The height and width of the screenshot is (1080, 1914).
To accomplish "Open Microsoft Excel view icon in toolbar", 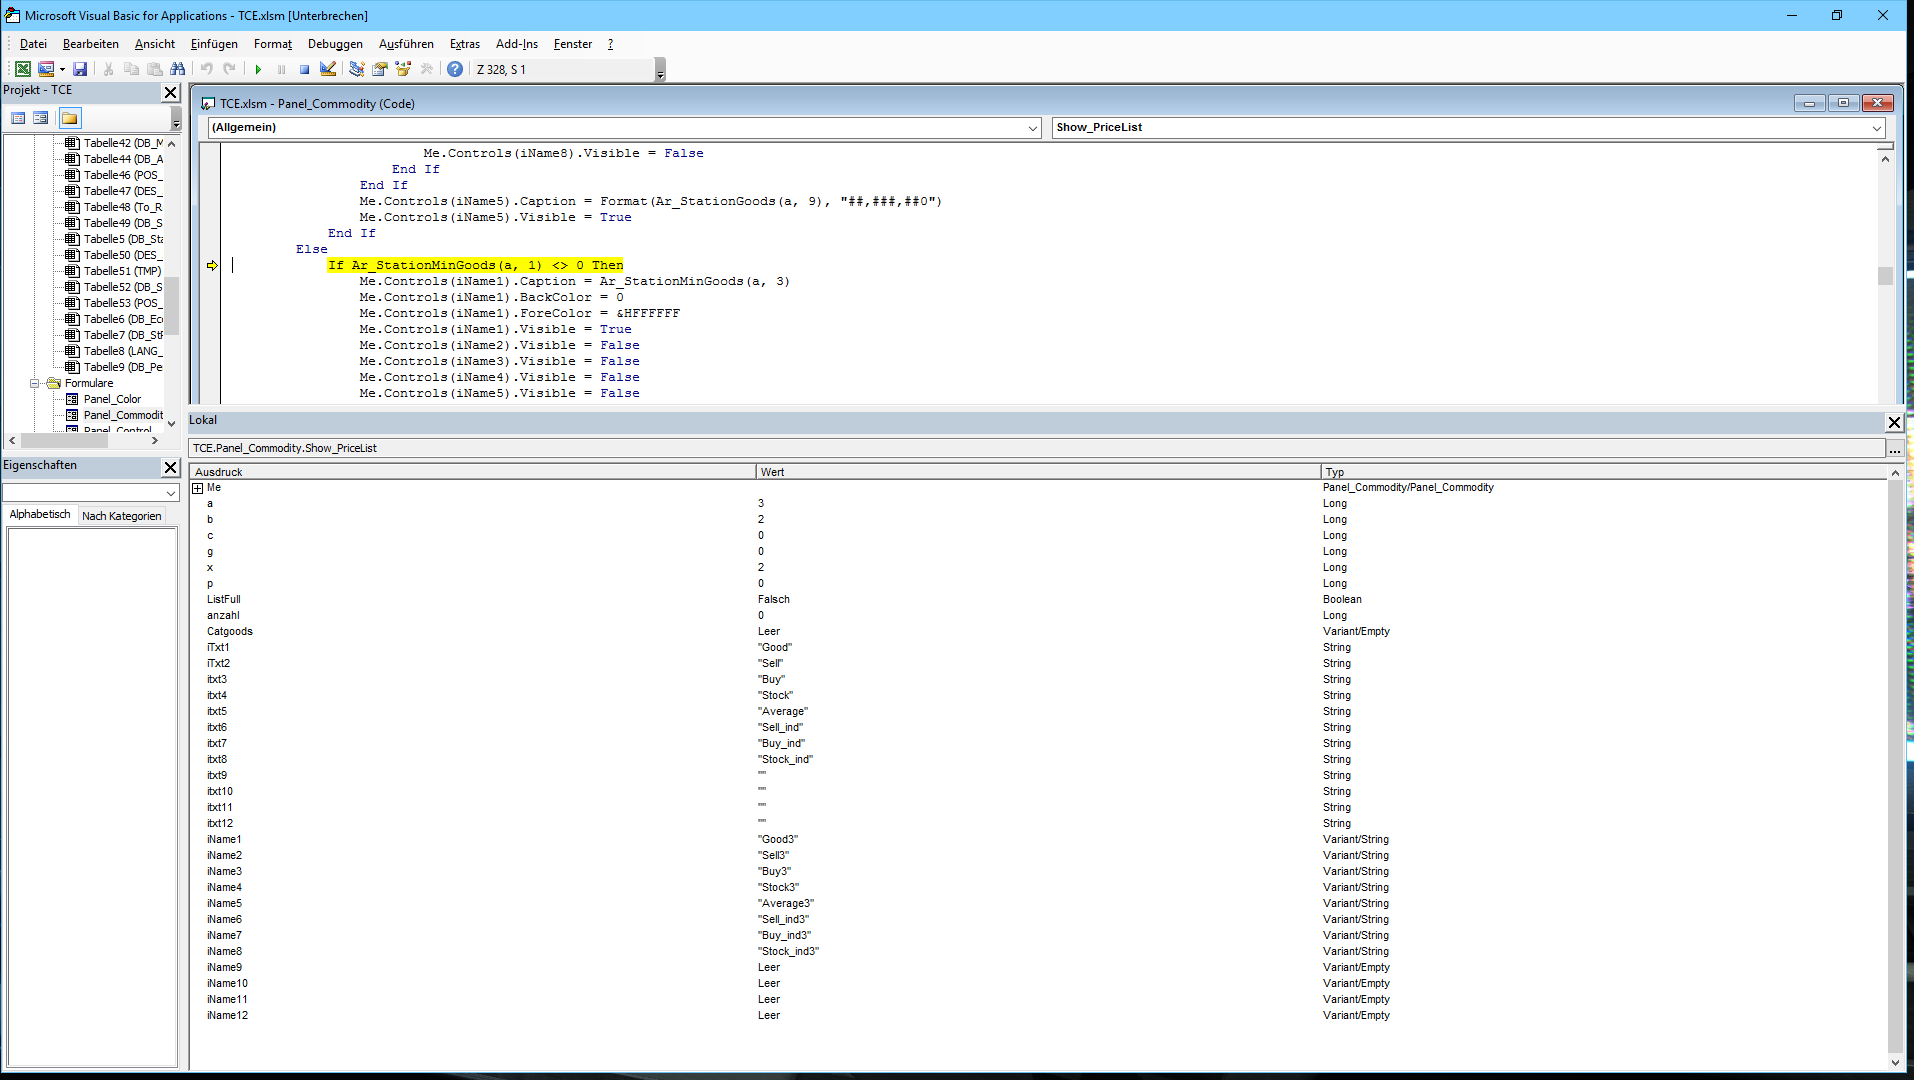I will click(x=22, y=69).
